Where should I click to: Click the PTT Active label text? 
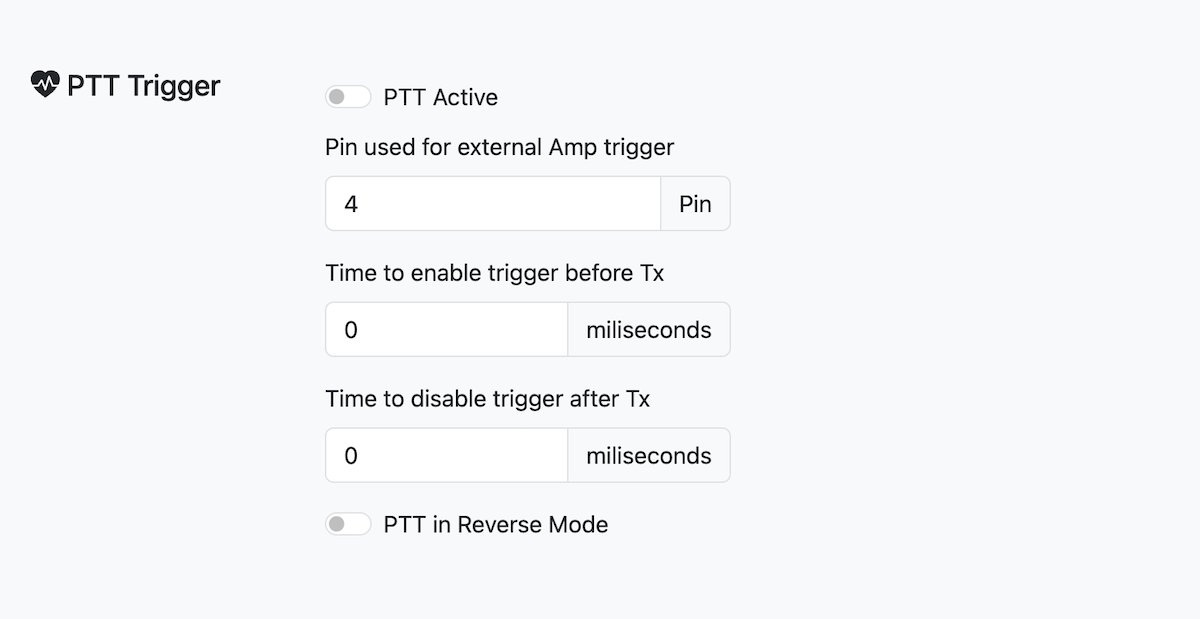point(440,97)
